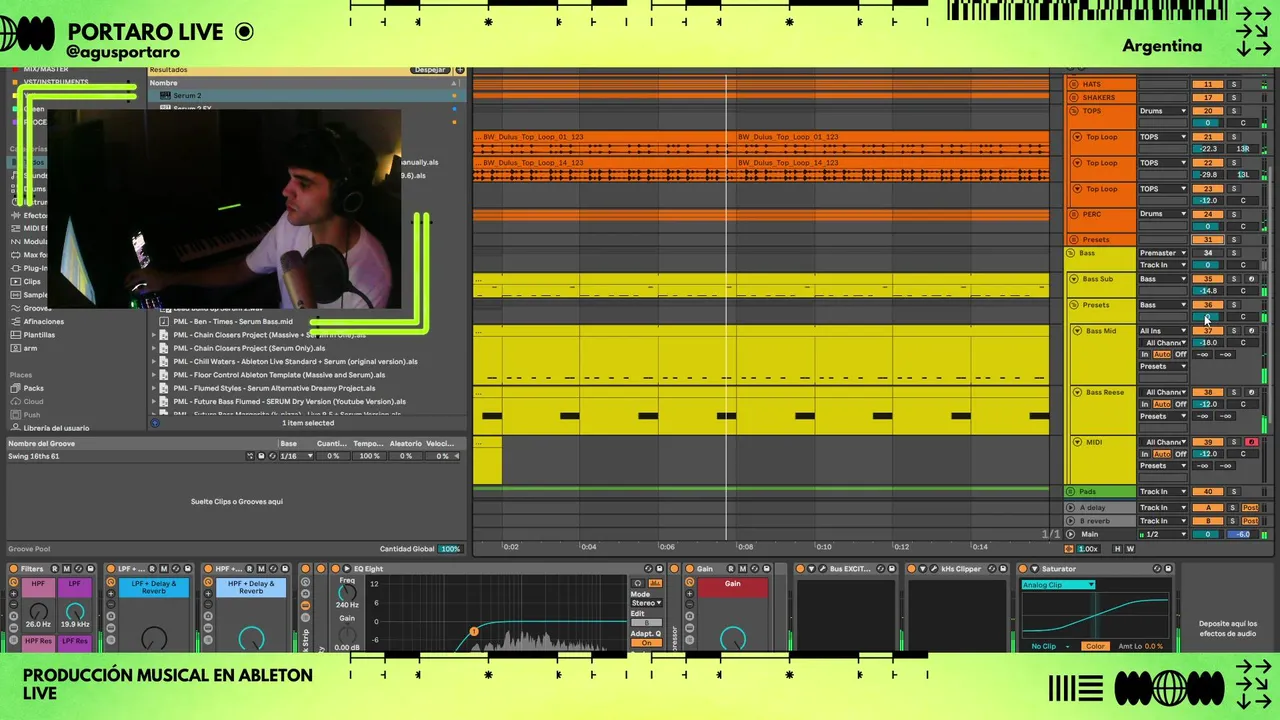The height and width of the screenshot is (720, 1280).
Task: Clear browser filters with Despejar button
Action: (x=430, y=70)
